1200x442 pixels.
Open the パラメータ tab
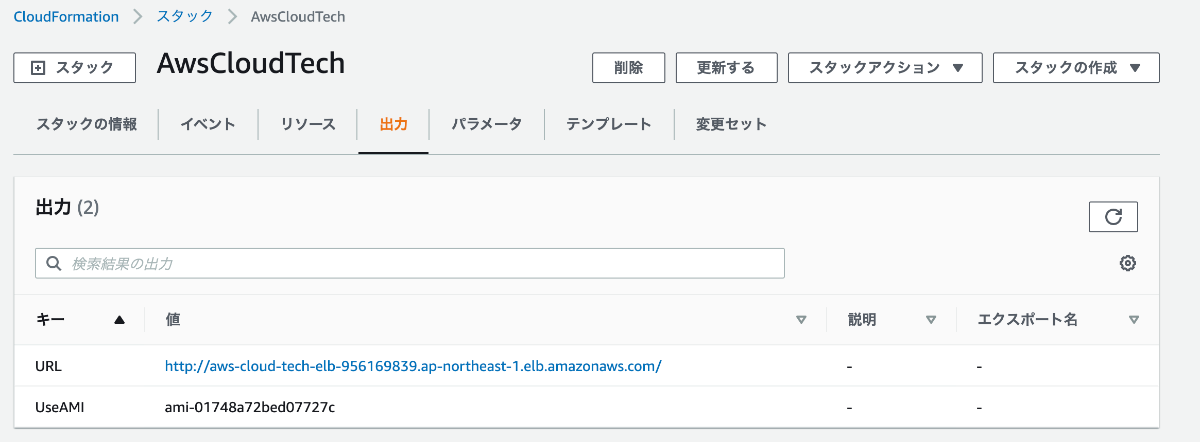(486, 125)
